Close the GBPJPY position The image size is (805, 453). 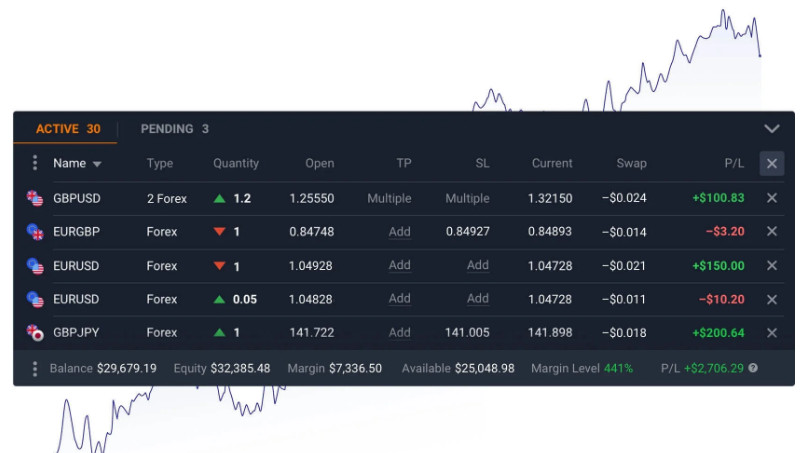point(772,333)
